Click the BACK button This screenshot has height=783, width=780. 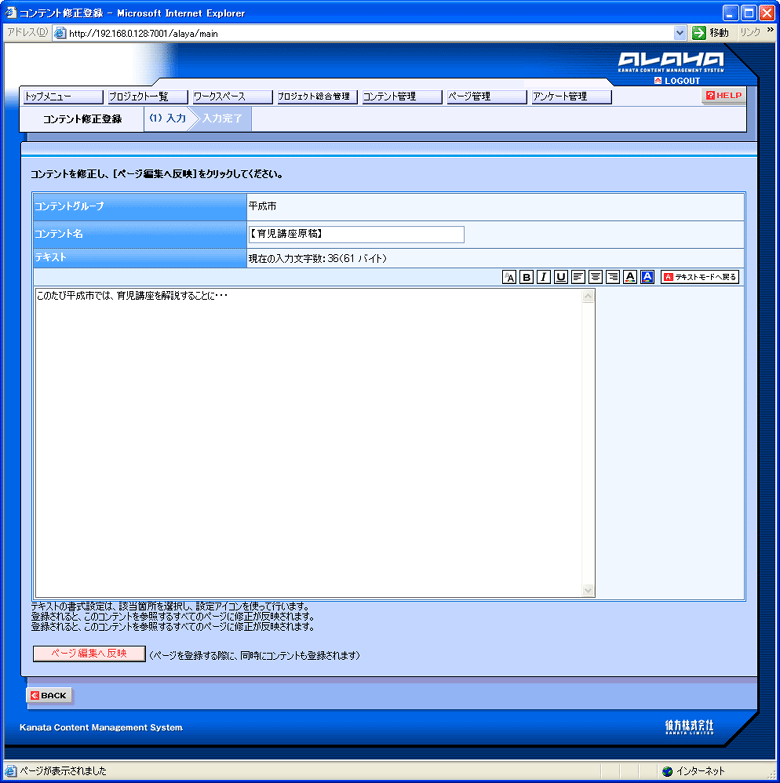(x=49, y=695)
